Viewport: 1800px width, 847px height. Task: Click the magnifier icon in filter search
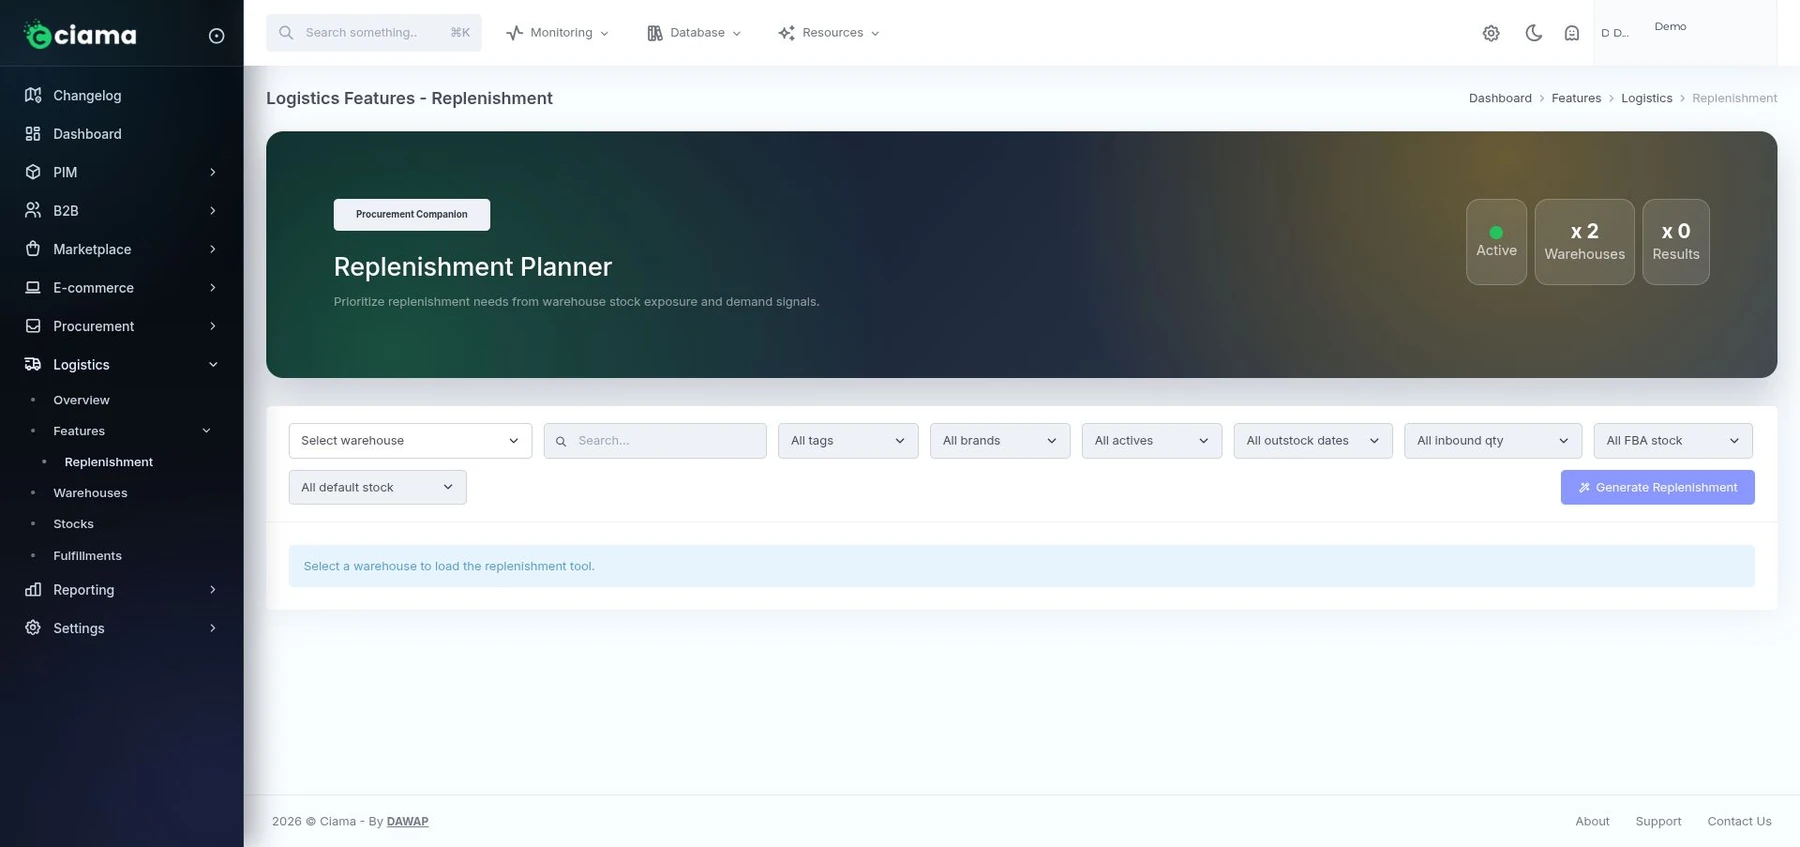pos(561,441)
